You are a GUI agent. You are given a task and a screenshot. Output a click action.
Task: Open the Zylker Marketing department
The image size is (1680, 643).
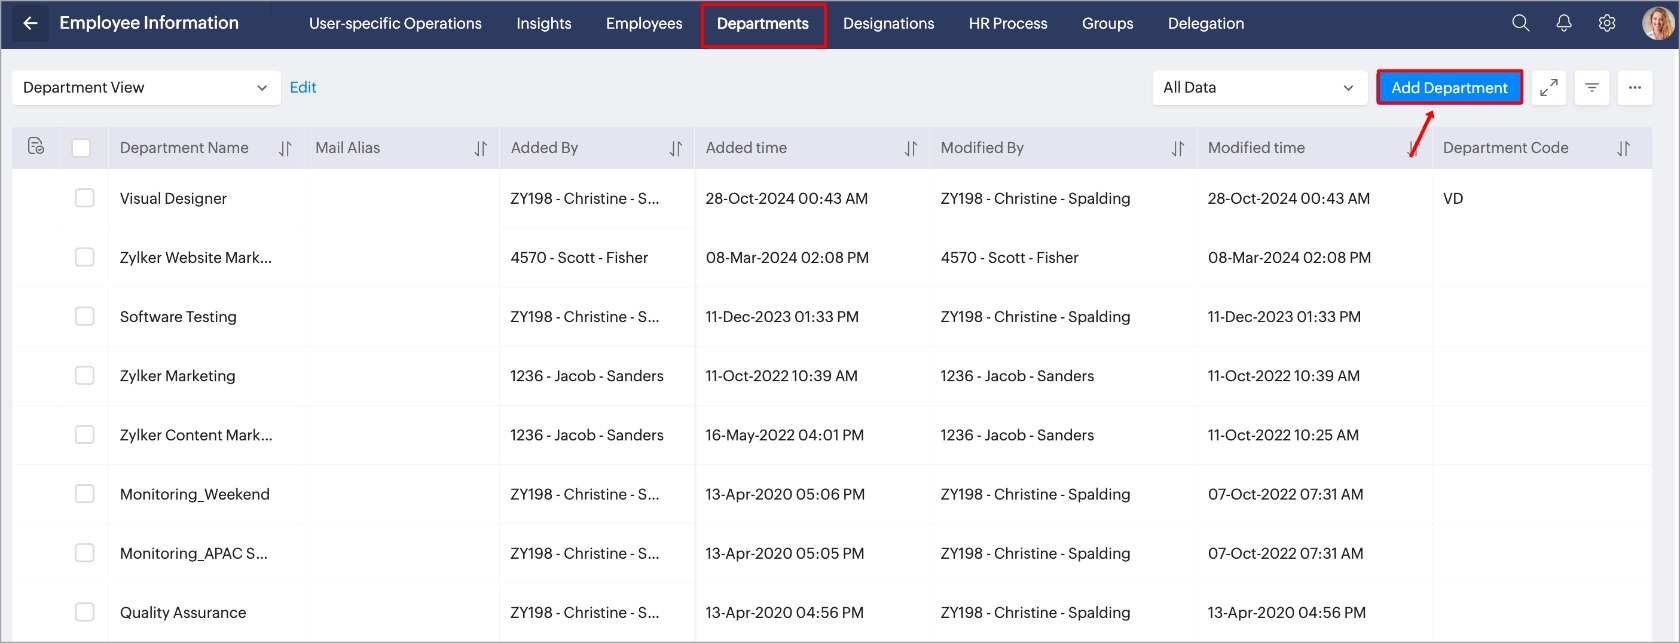coord(178,376)
